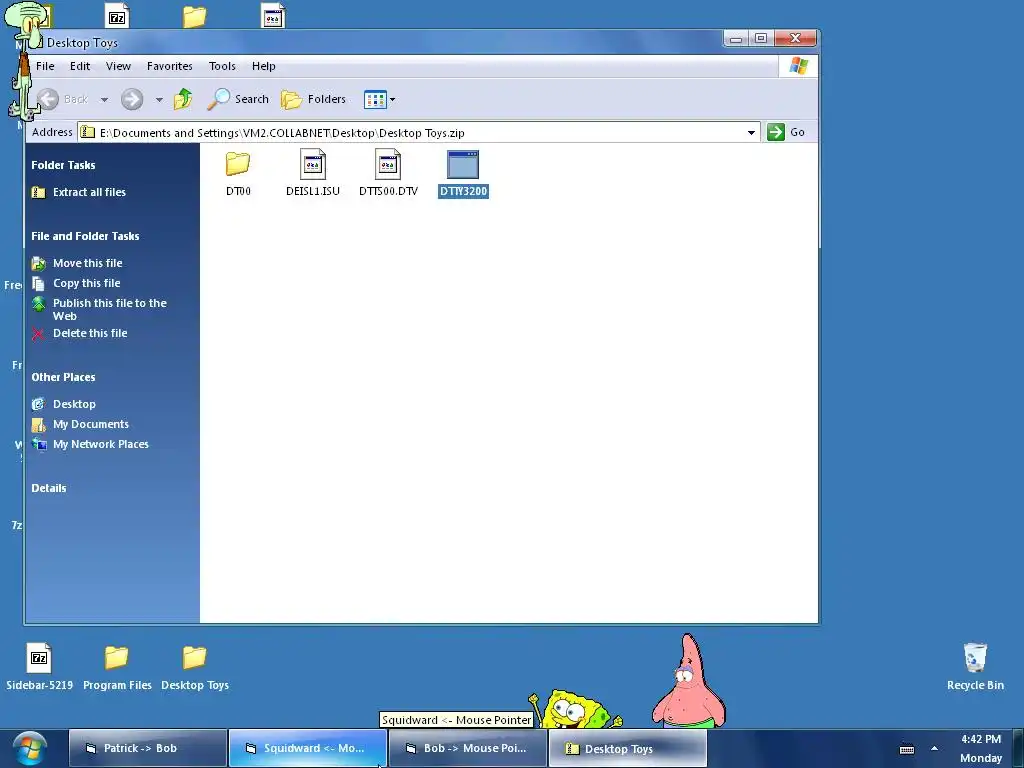Viewport: 1024px width, 768px height.
Task: Click the Patrick desktop toy character
Action: click(688, 681)
